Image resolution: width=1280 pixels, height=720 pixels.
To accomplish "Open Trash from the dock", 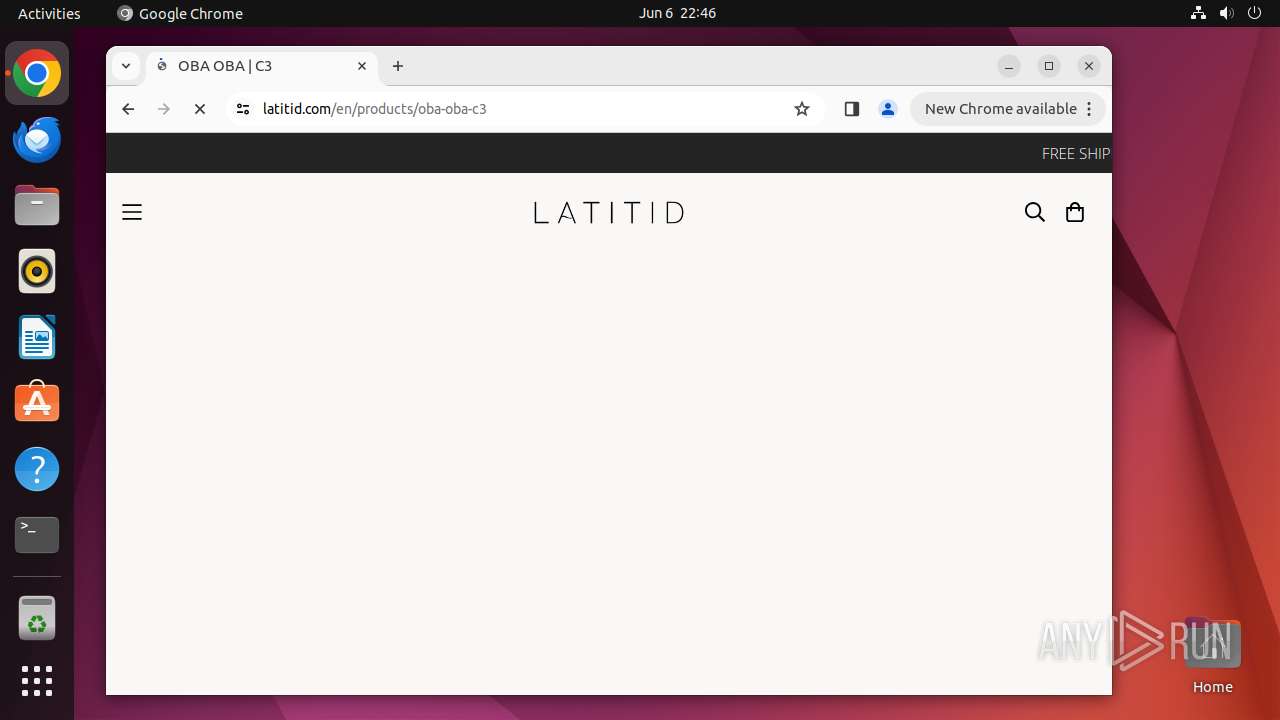I will [x=37, y=619].
